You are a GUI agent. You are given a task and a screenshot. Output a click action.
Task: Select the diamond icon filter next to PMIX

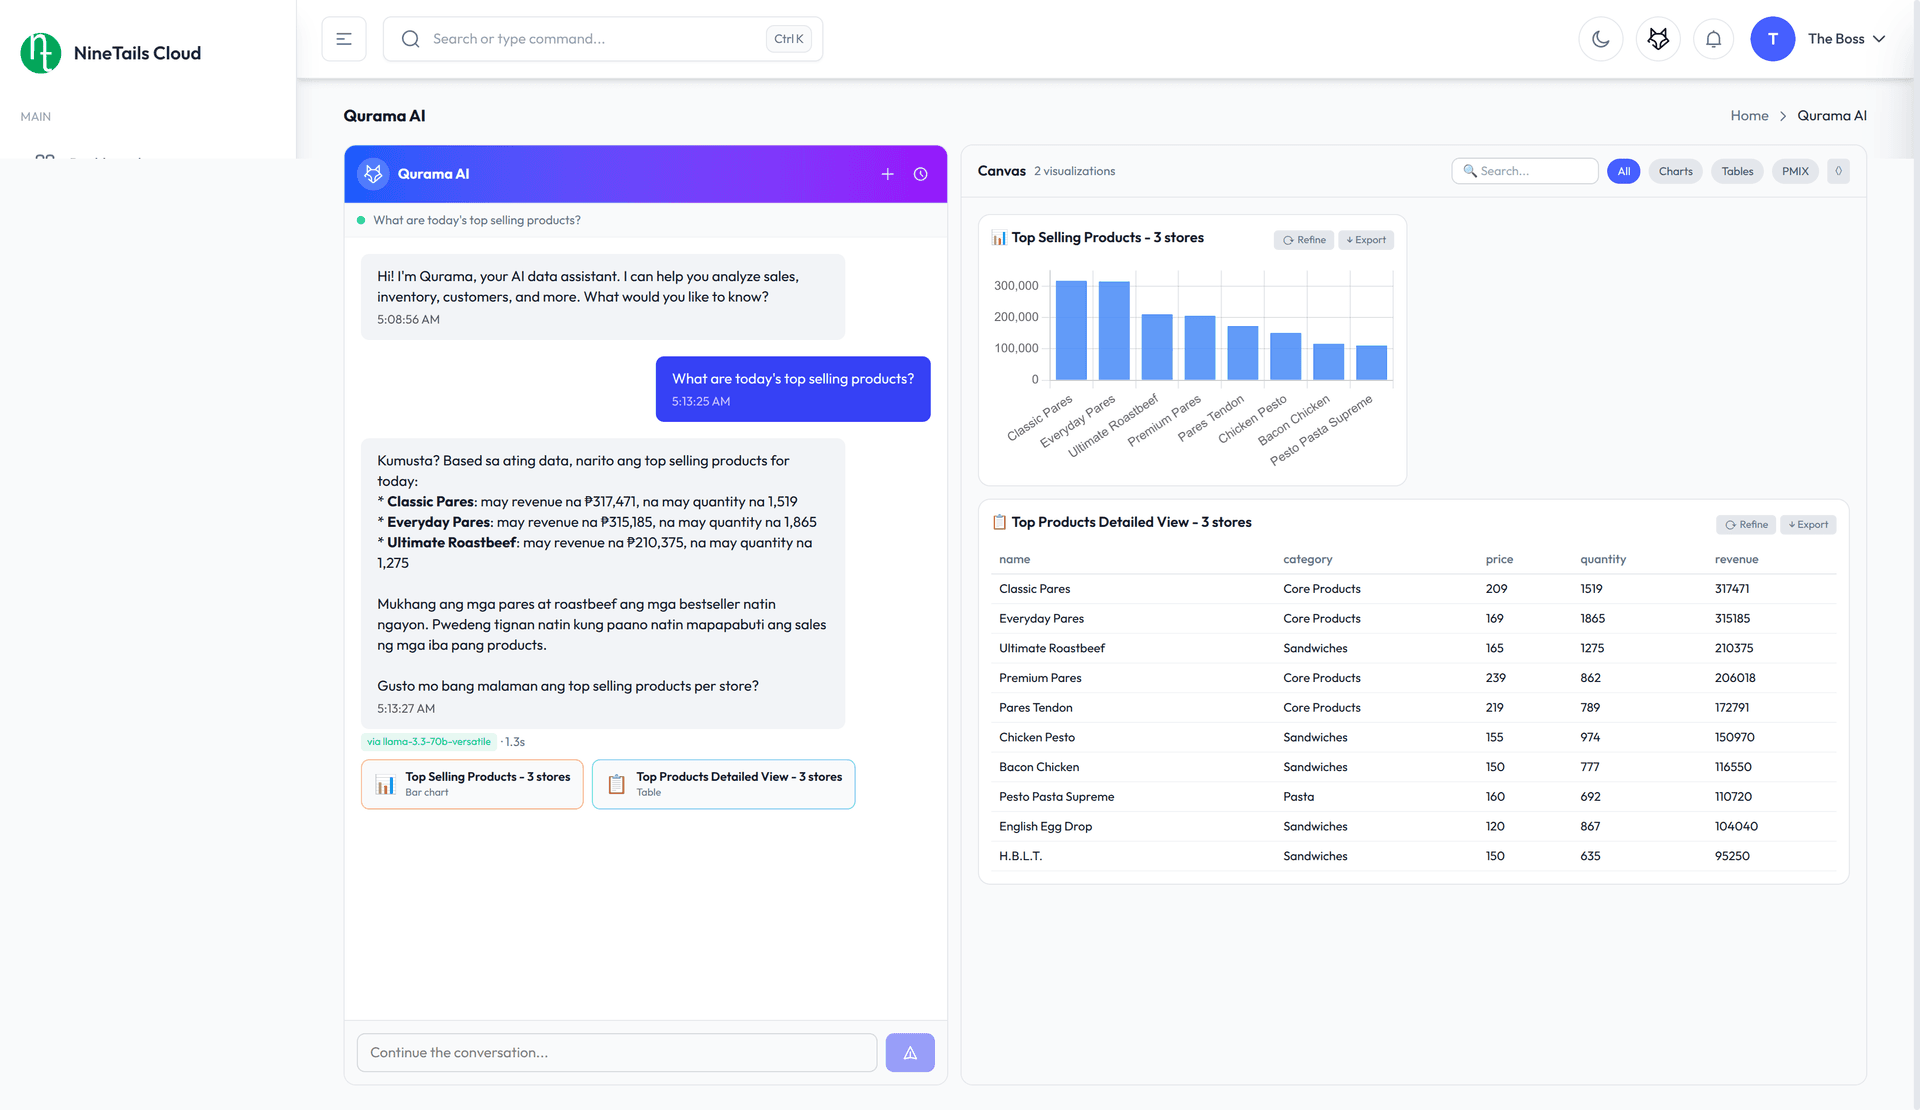pos(1838,171)
